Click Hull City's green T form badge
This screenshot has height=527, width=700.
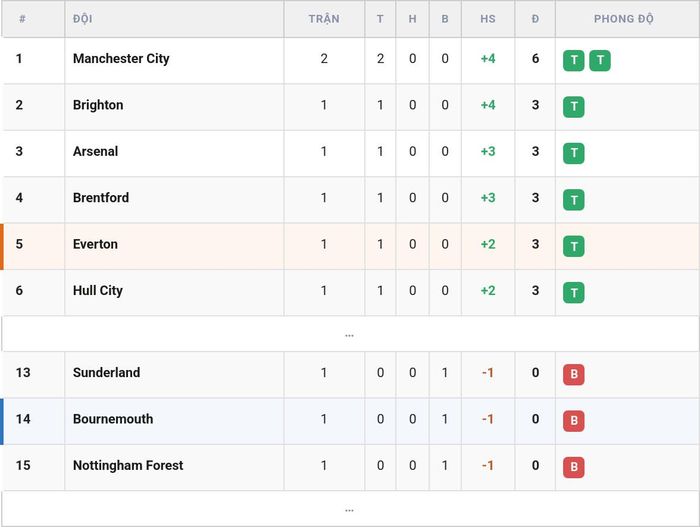point(574,293)
